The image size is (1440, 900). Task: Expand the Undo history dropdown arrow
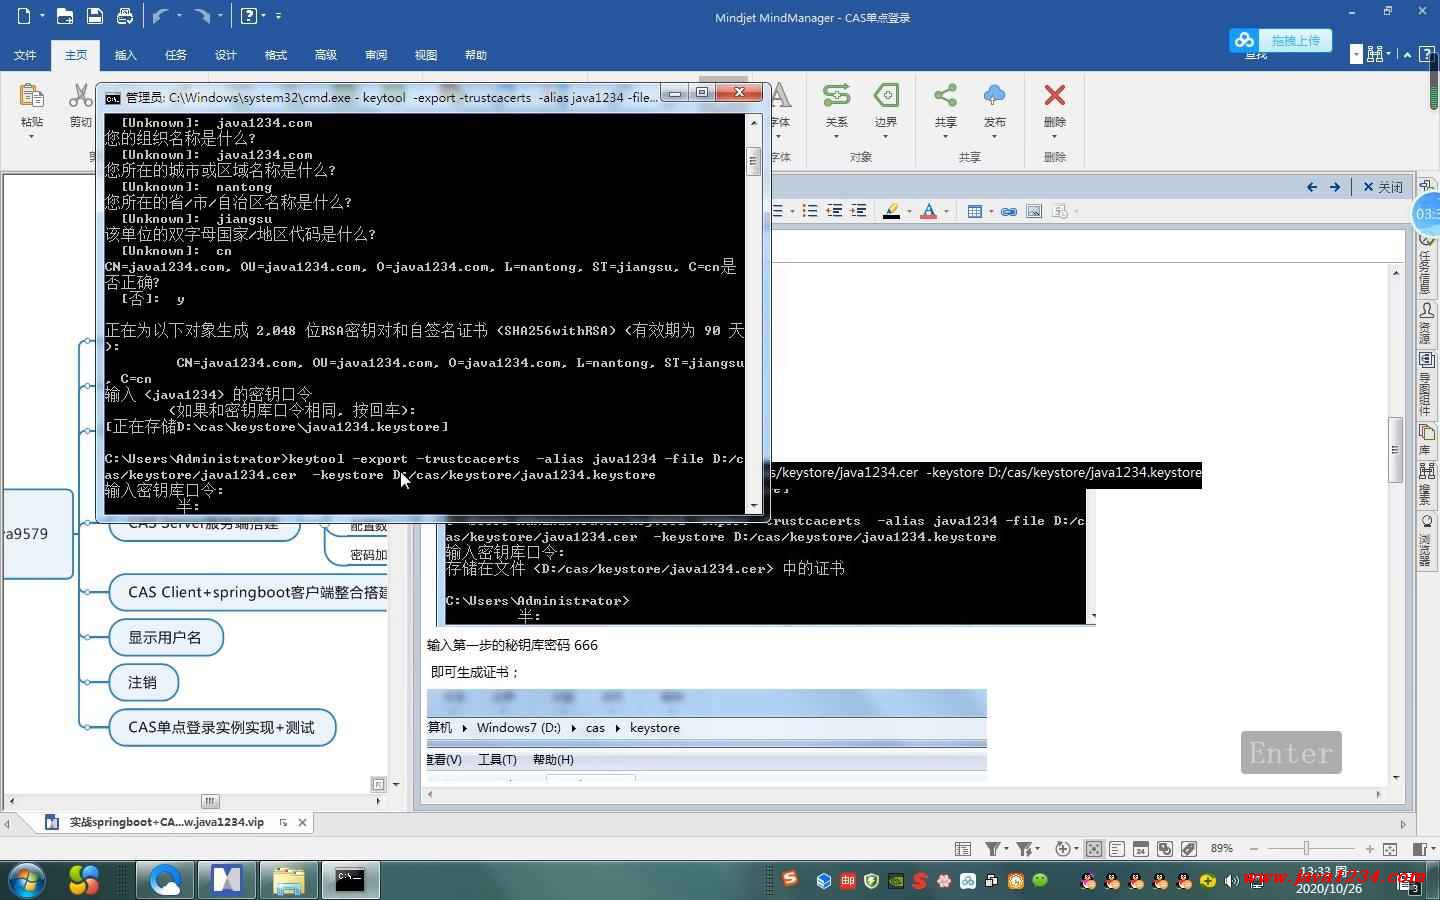click(178, 16)
